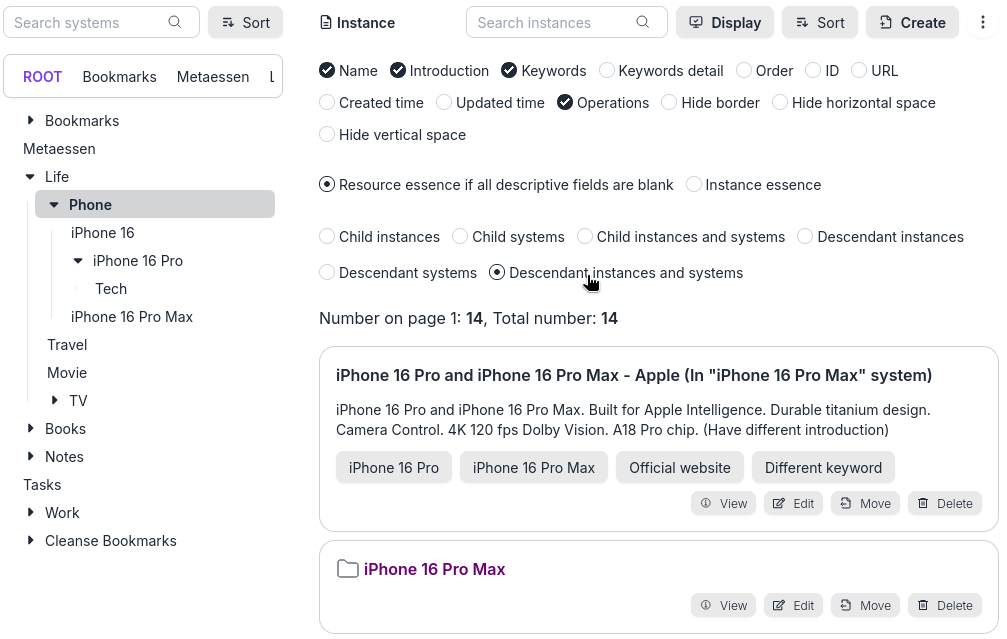This screenshot has width=1007, height=639.
Task: Click the magnifier icon in instances search
Action: click(643, 22)
